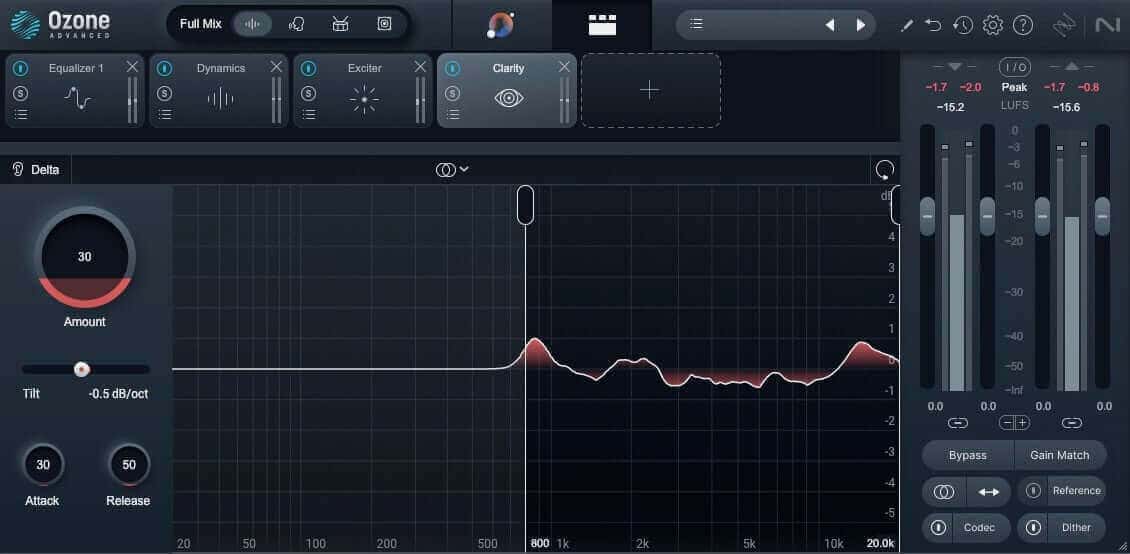Select the vocal focus head icon
The image size is (1130, 554).
(296, 24)
